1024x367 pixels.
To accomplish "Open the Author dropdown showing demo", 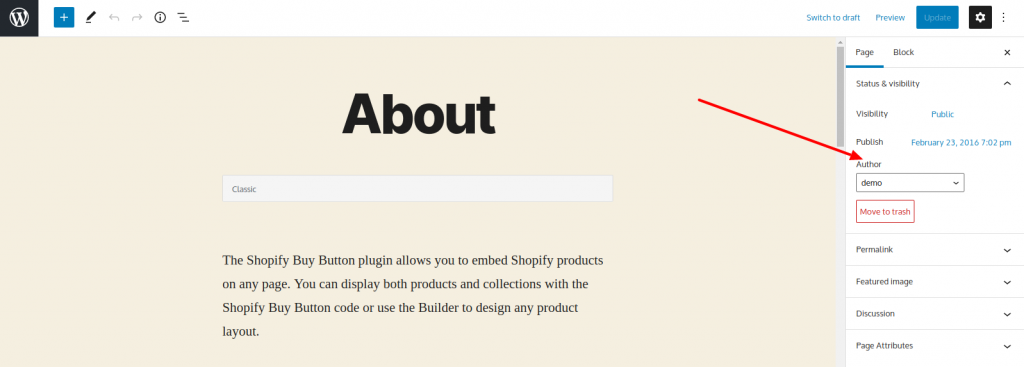I will [910, 183].
